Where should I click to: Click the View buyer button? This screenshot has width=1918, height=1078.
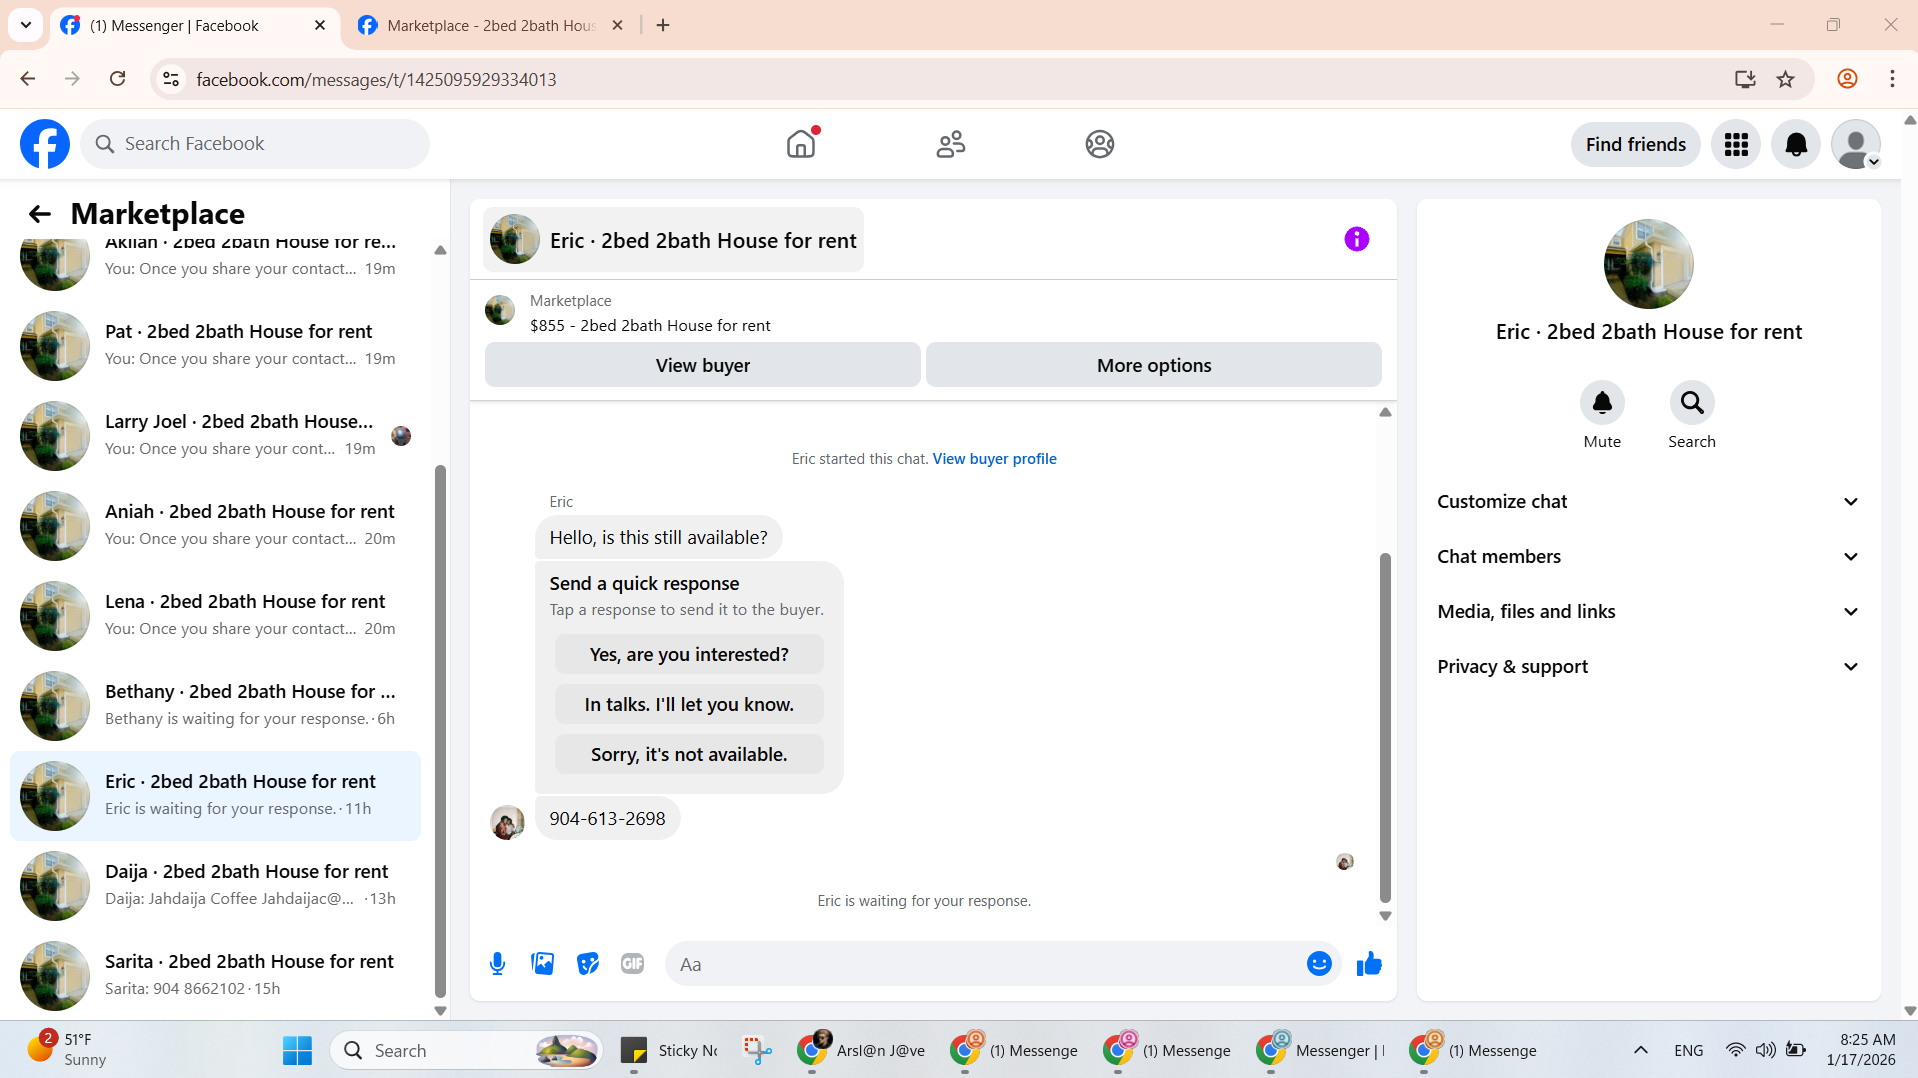coord(702,366)
